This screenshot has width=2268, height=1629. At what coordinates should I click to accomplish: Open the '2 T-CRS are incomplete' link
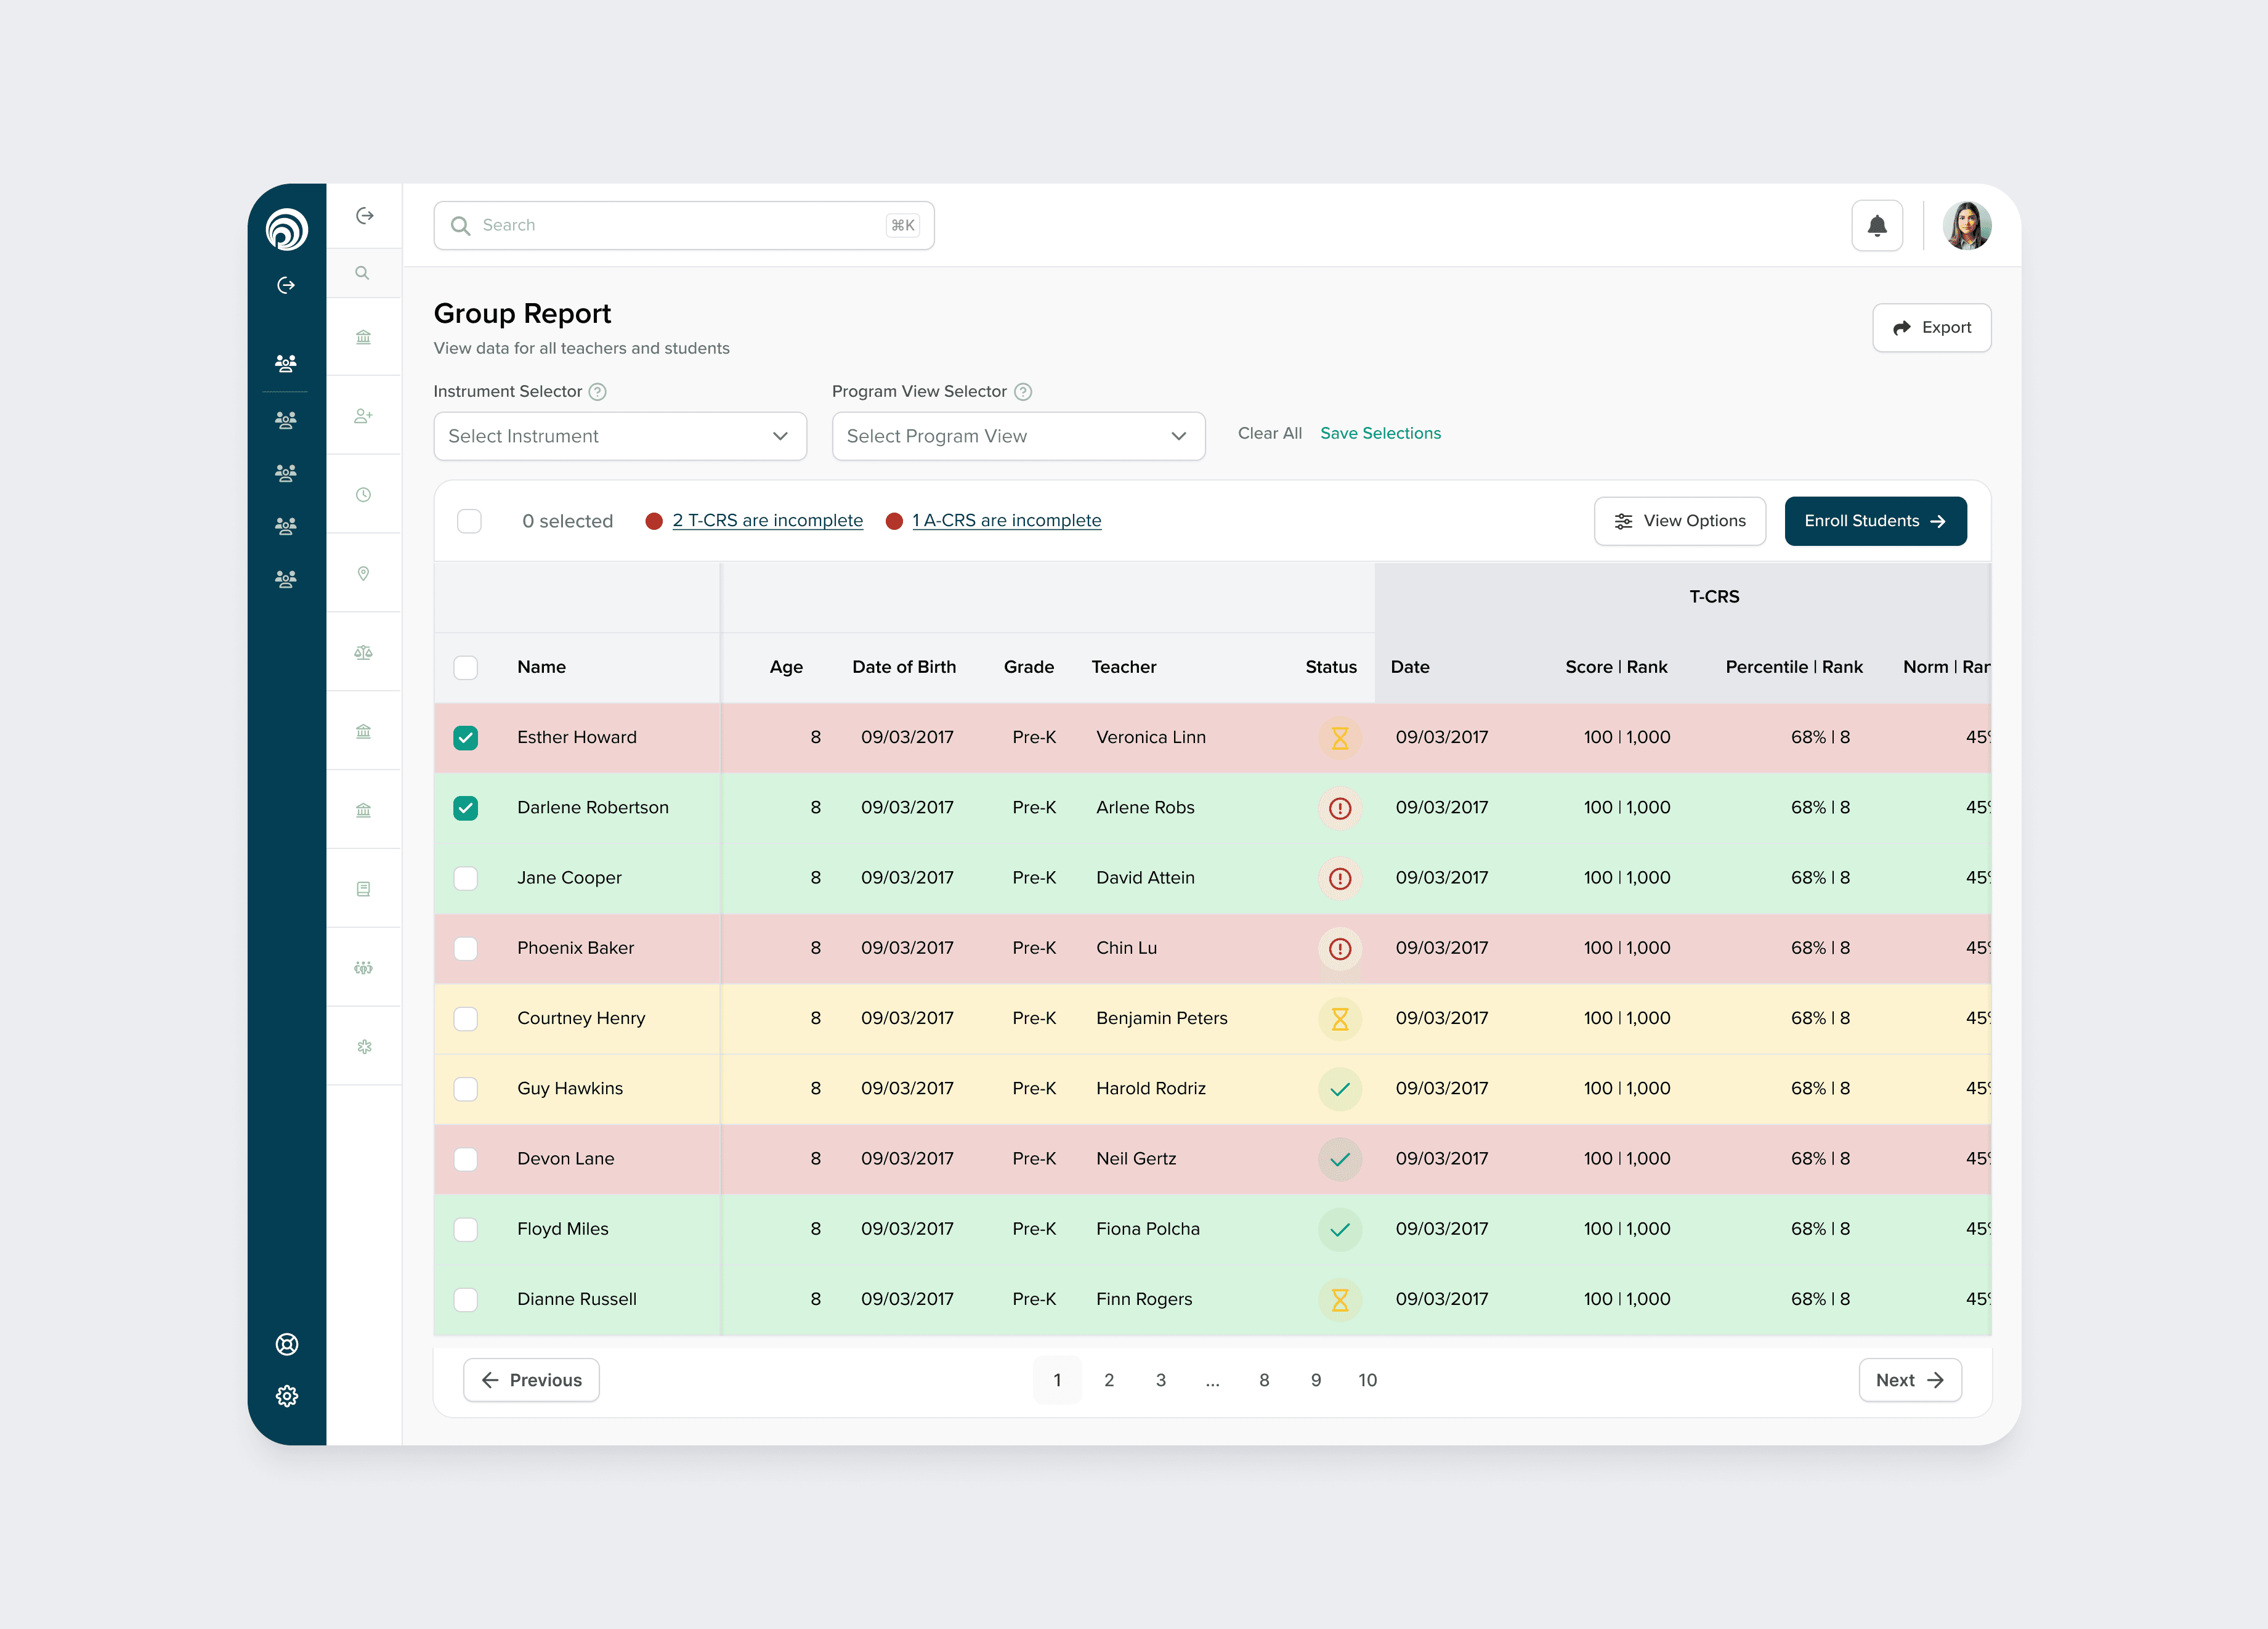[767, 521]
